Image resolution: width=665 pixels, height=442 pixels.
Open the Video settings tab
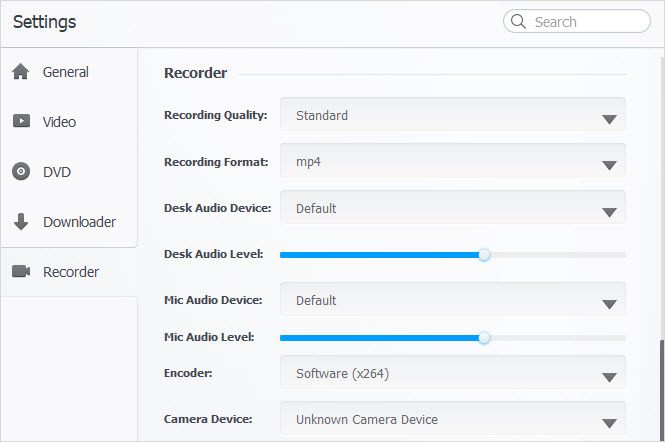pyautogui.click(x=59, y=122)
